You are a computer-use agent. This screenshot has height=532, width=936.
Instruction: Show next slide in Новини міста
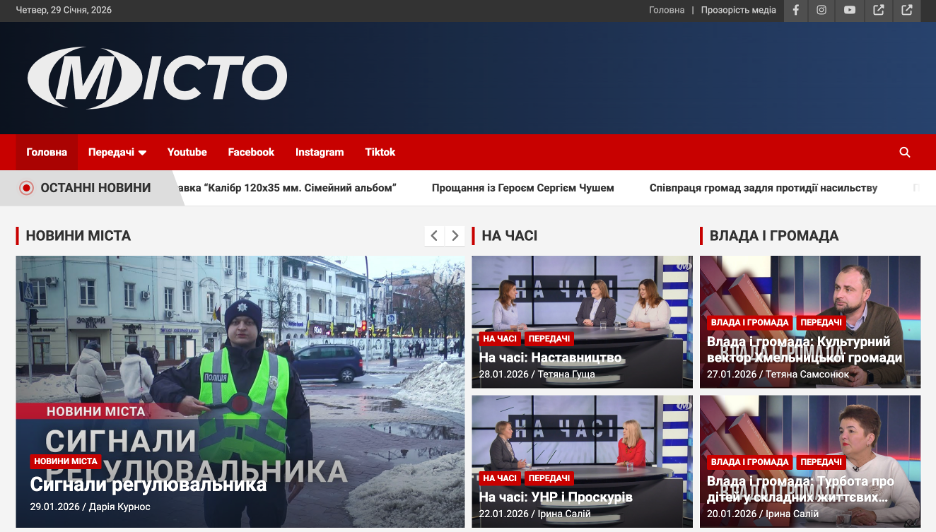click(455, 236)
